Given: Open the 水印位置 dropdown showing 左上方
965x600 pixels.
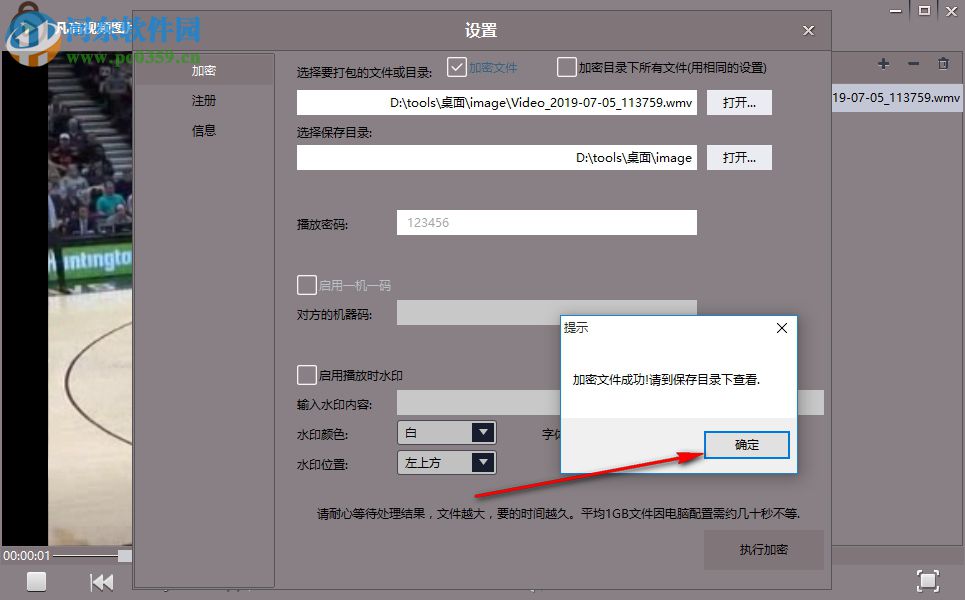Looking at the screenshot, I should [x=440, y=462].
